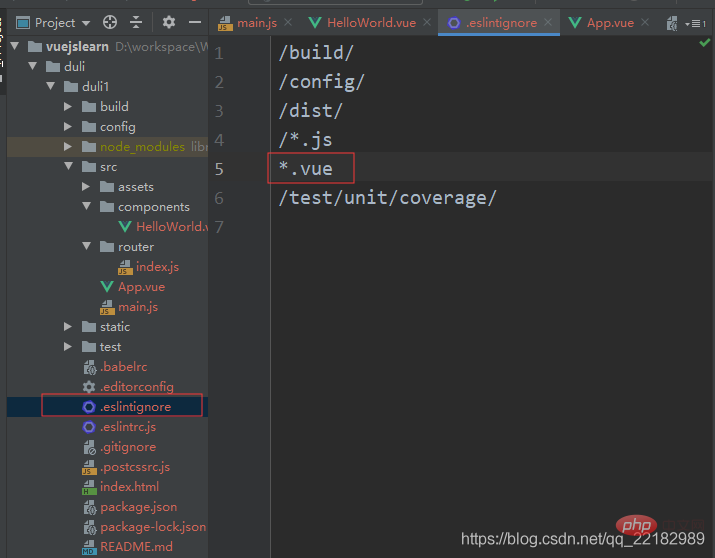The width and height of the screenshot is (715, 558).
Task: Collapse the duli folder
Action: coord(32,66)
